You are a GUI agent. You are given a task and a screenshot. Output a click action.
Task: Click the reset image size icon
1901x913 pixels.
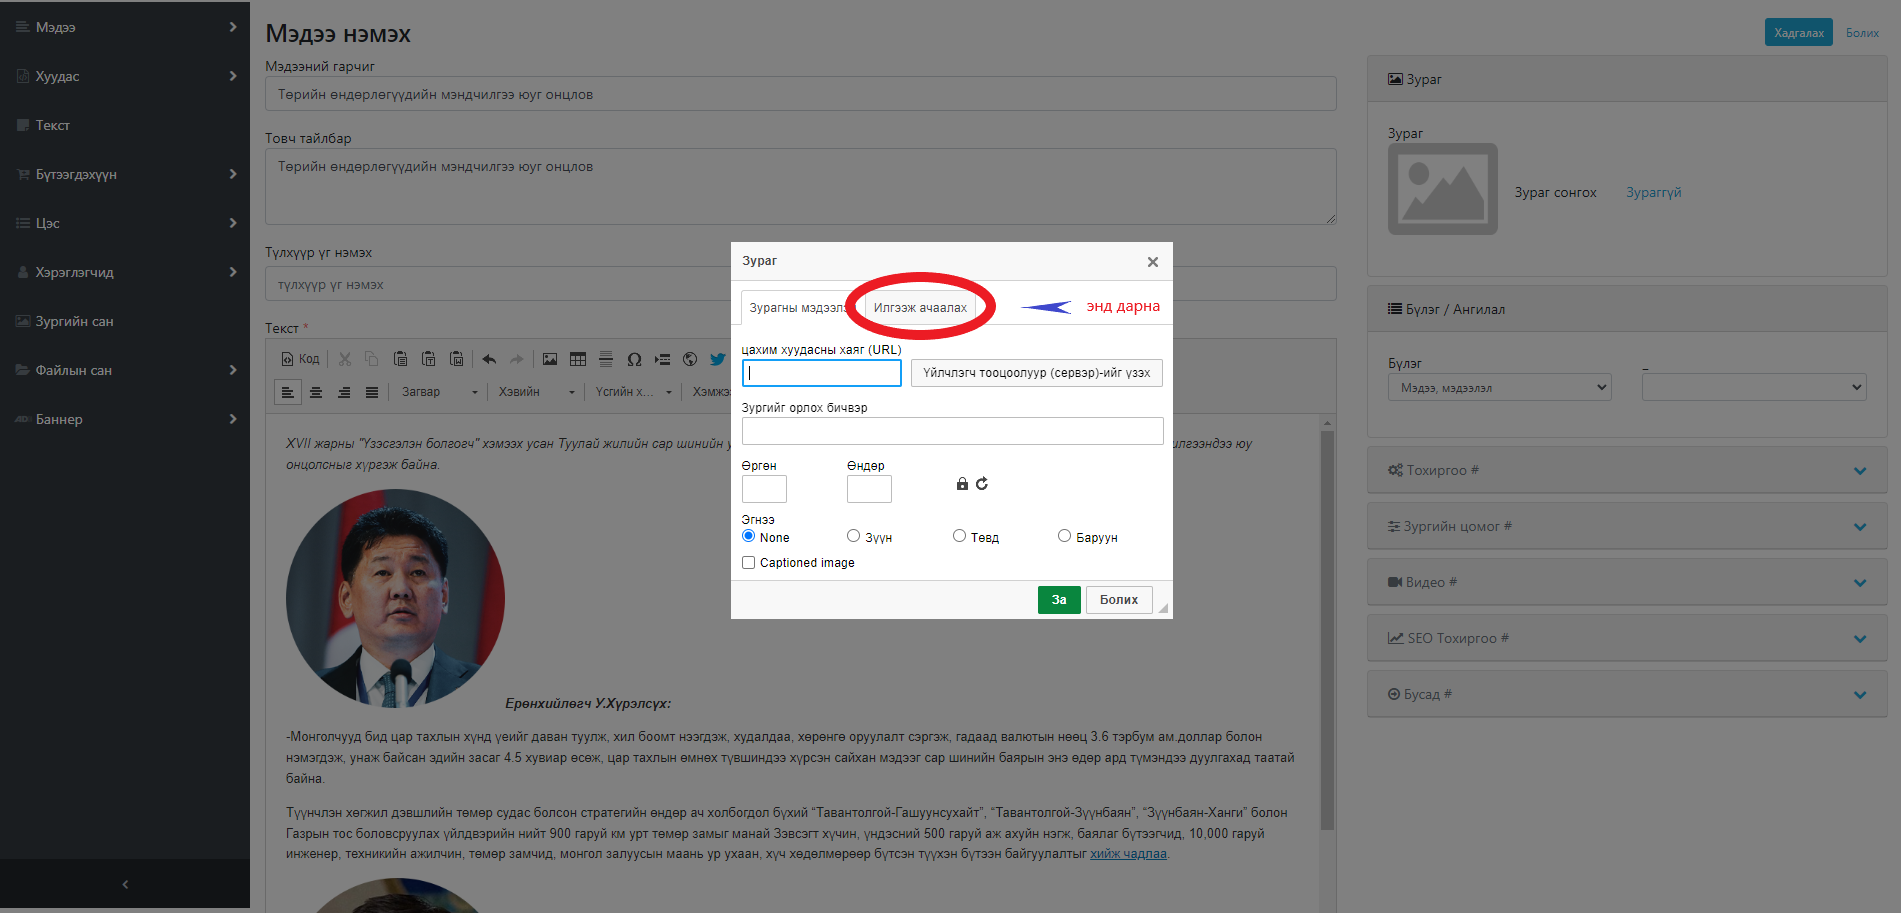[x=982, y=484]
